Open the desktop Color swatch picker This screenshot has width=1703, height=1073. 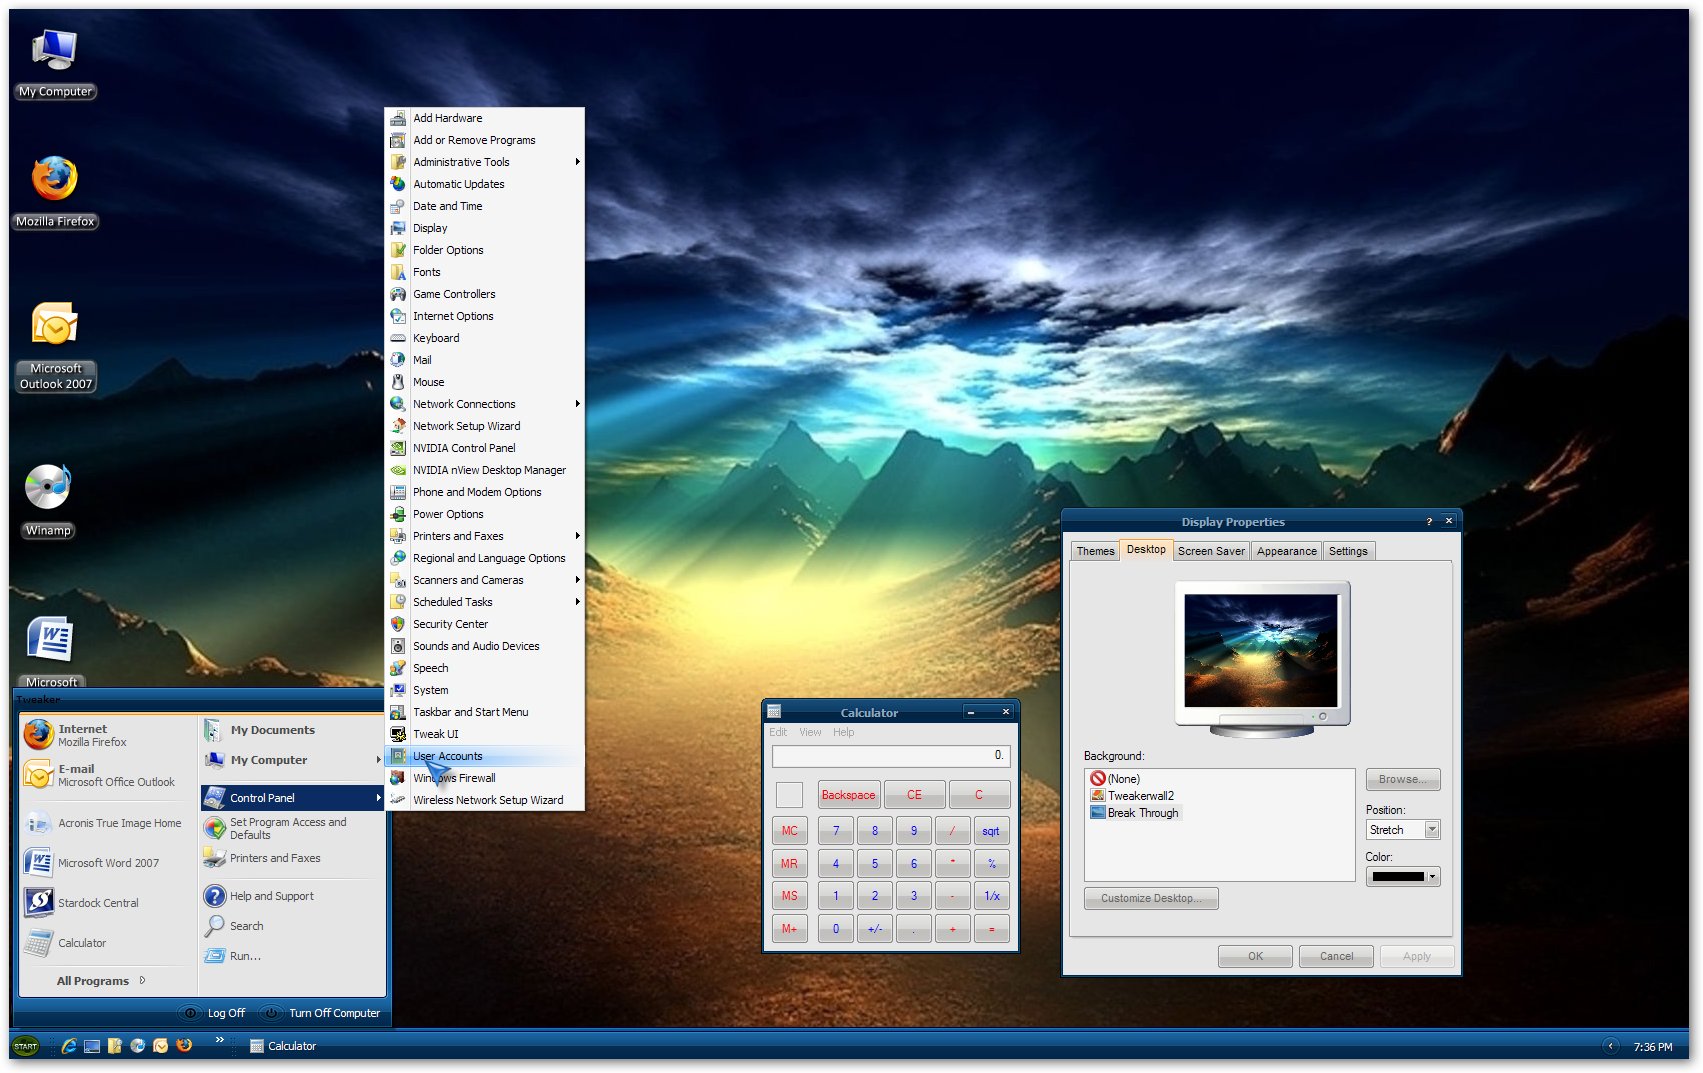1402,877
